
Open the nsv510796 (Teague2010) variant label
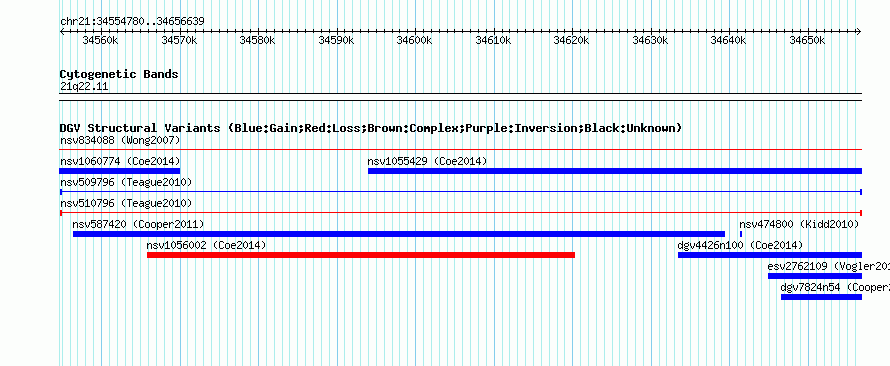click(126, 203)
